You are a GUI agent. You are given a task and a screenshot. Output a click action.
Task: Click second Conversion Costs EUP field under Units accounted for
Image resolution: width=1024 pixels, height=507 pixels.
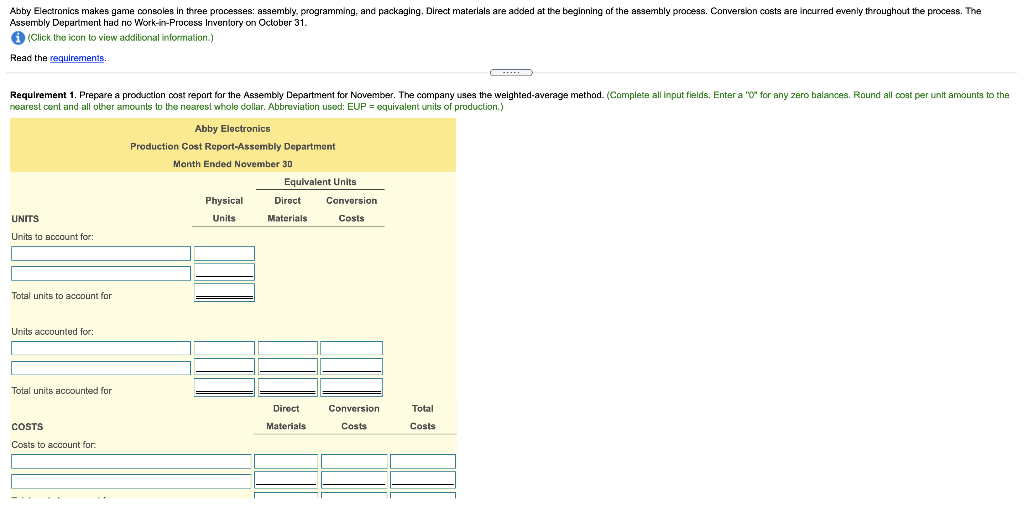(x=351, y=367)
